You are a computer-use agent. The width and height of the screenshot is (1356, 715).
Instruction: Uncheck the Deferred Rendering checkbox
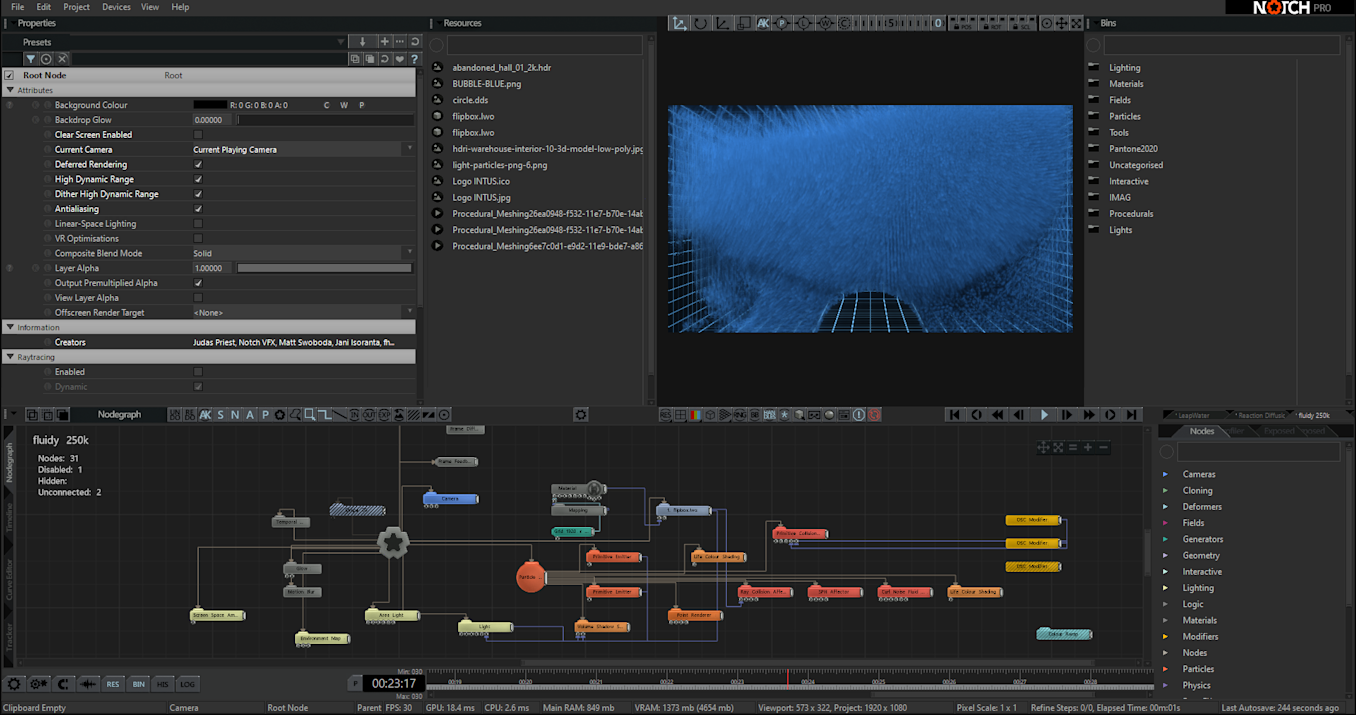click(x=198, y=164)
